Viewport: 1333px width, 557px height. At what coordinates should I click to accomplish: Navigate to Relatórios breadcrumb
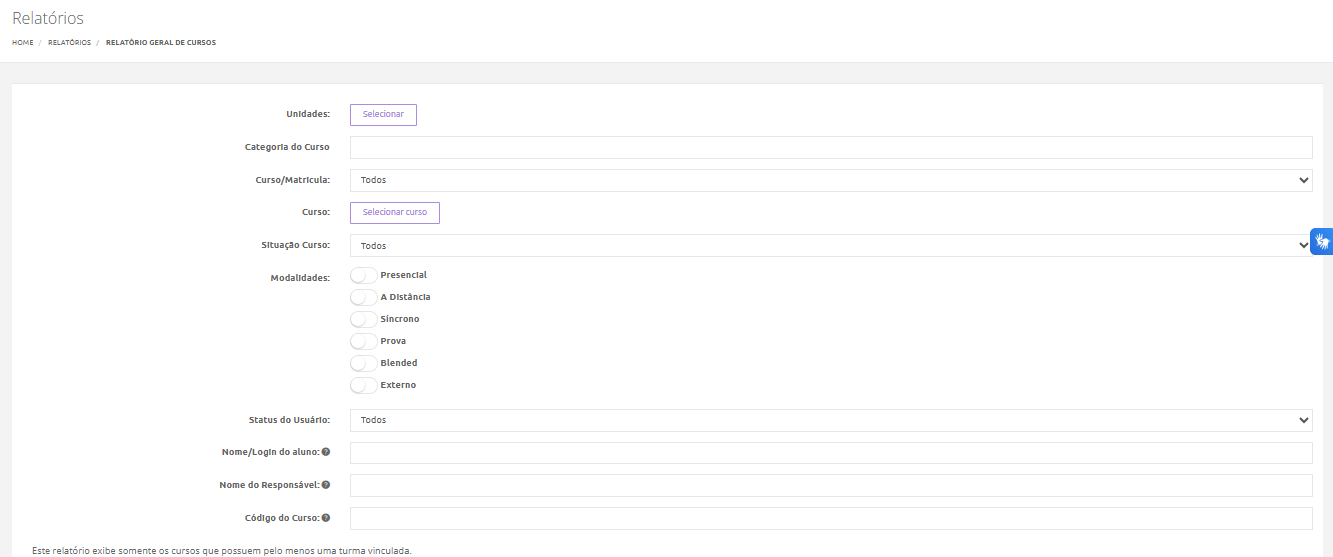pos(69,43)
